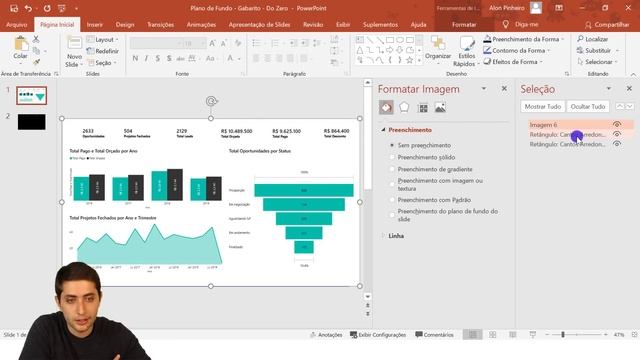Click zoom in plus button
This screenshot has width=640, height=360.
606,335
